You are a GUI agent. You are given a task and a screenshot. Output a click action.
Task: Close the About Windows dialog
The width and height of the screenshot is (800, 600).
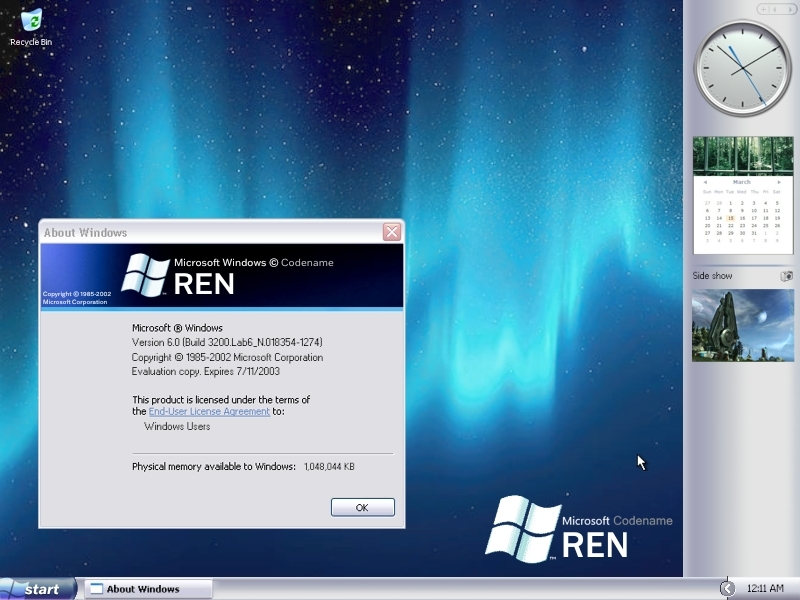point(392,232)
